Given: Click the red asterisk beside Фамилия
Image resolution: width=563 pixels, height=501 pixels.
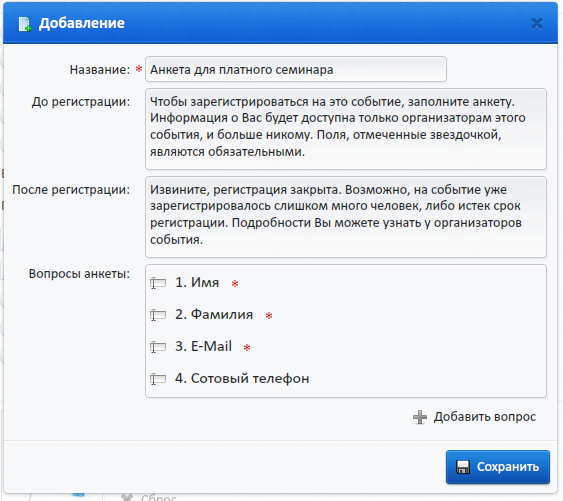Looking at the screenshot, I should click(x=269, y=316).
